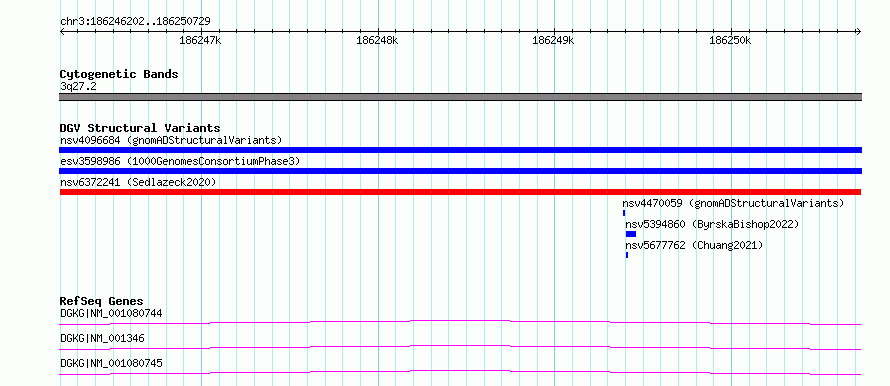Open variant label nsv5677762 (Chuang2021)

point(694,245)
